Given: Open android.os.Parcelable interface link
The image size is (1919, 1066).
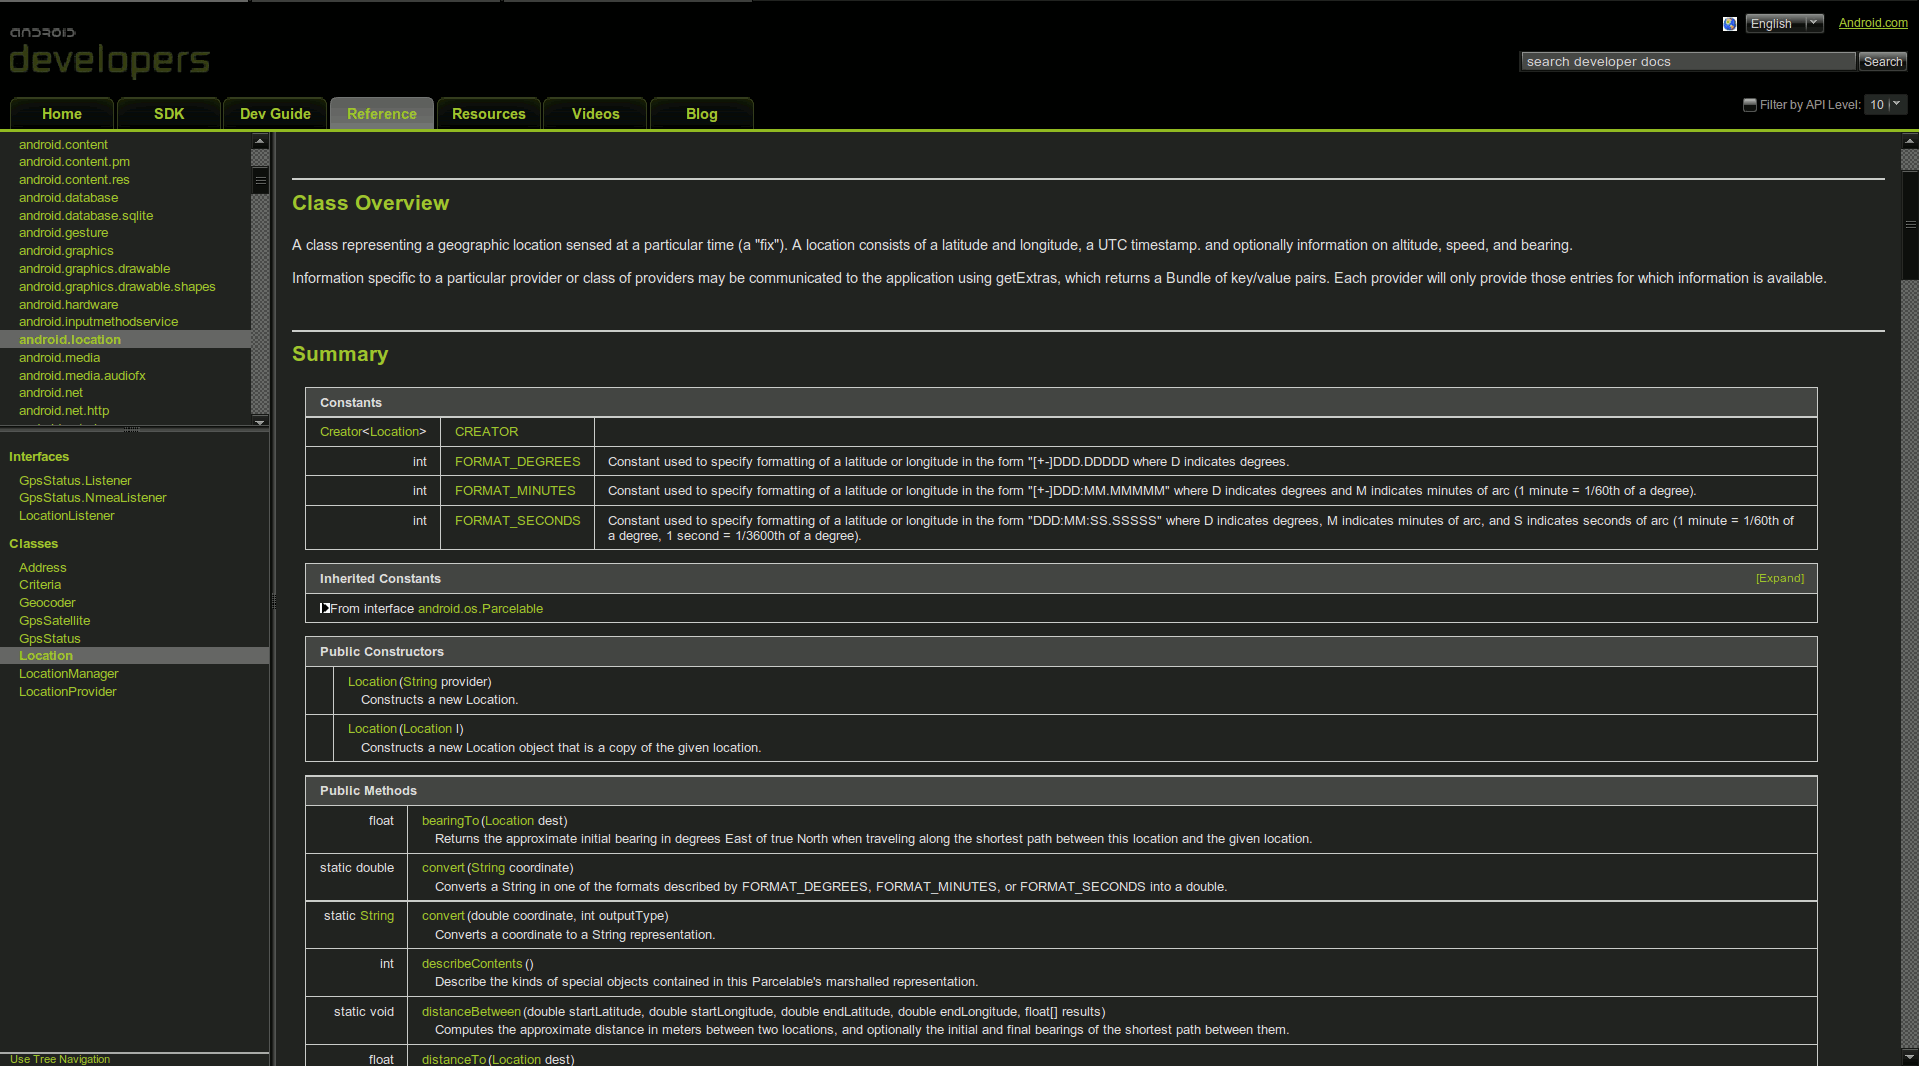Looking at the screenshot, I should 480,608.
